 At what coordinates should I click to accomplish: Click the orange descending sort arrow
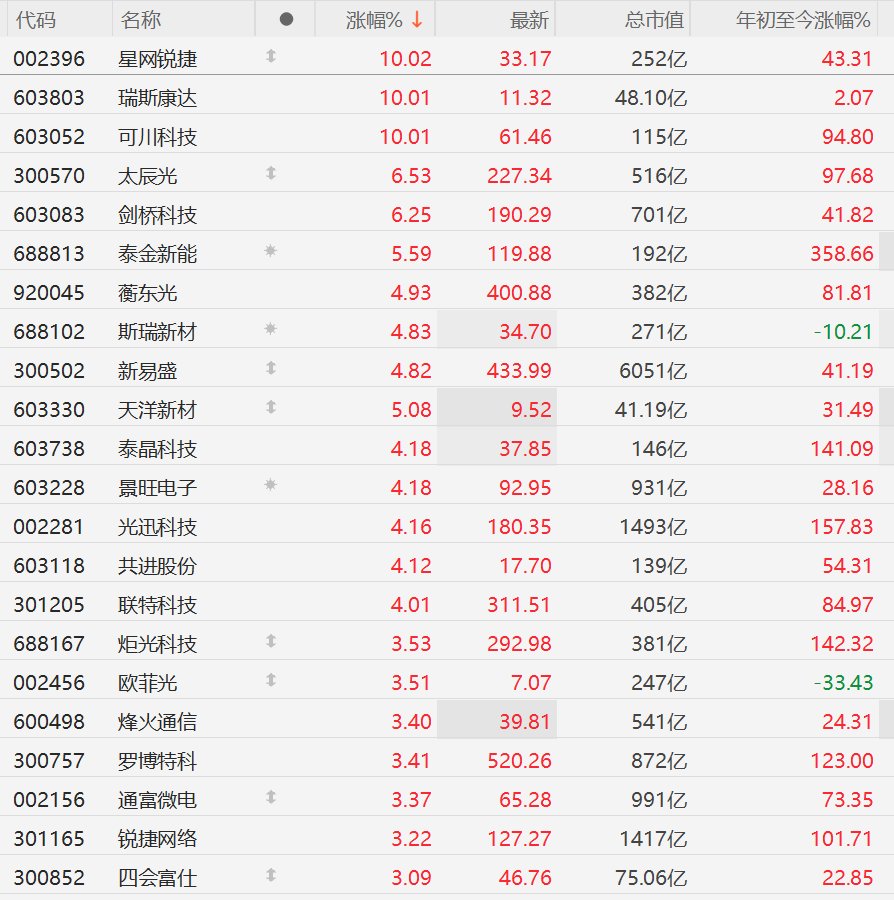(x=417, y=20)
